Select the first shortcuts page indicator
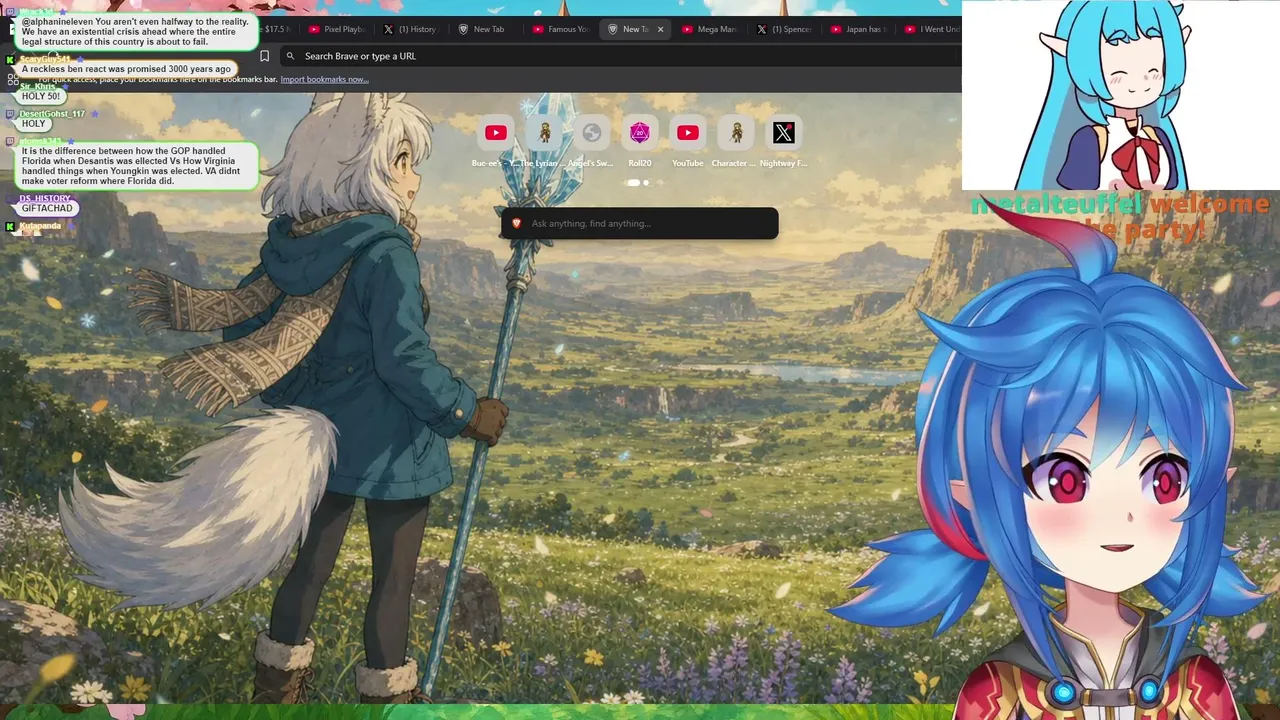1280x720 pixels. [x=633, y=183]
